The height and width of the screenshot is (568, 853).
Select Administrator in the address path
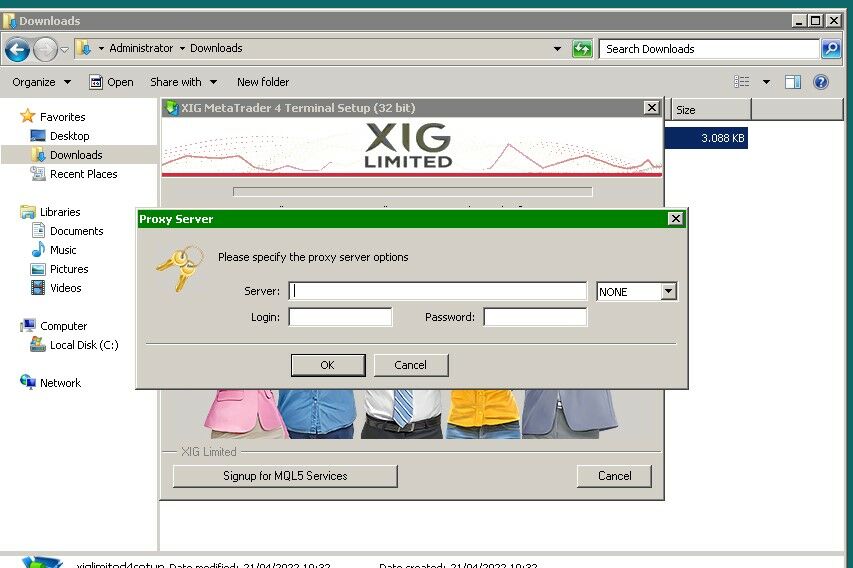pyautogui.click(x=141, y=48)
